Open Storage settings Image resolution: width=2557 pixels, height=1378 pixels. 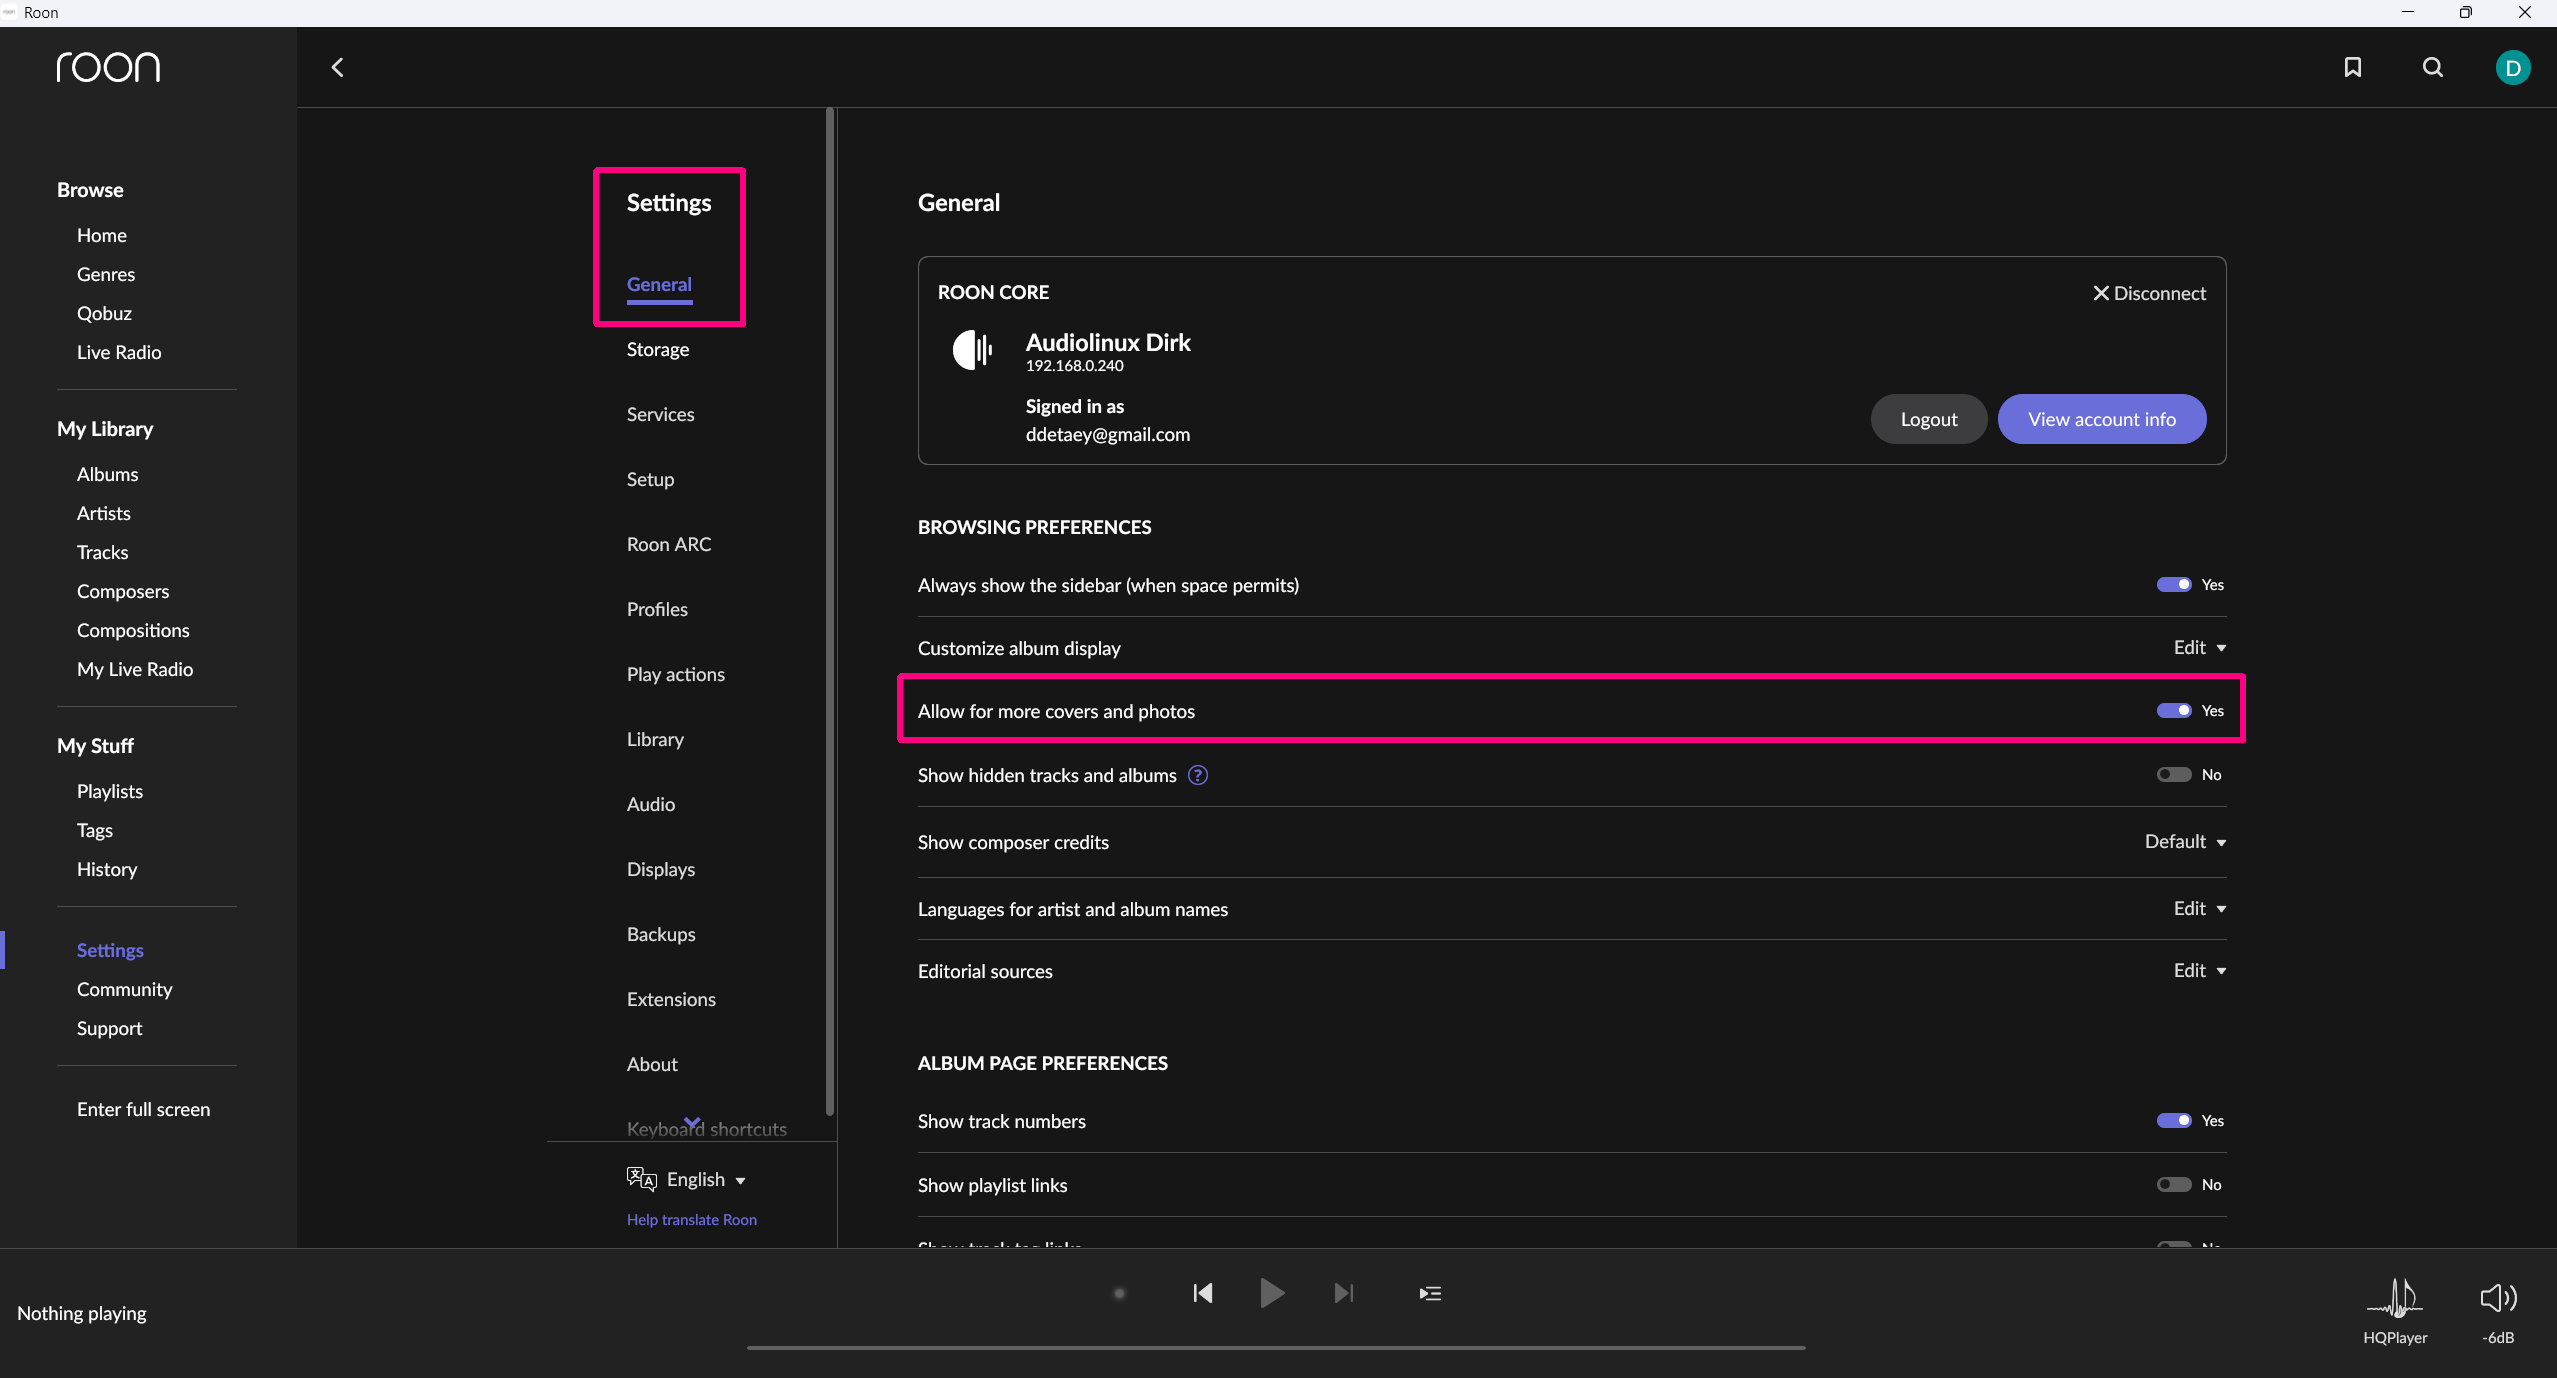[658, 350]
